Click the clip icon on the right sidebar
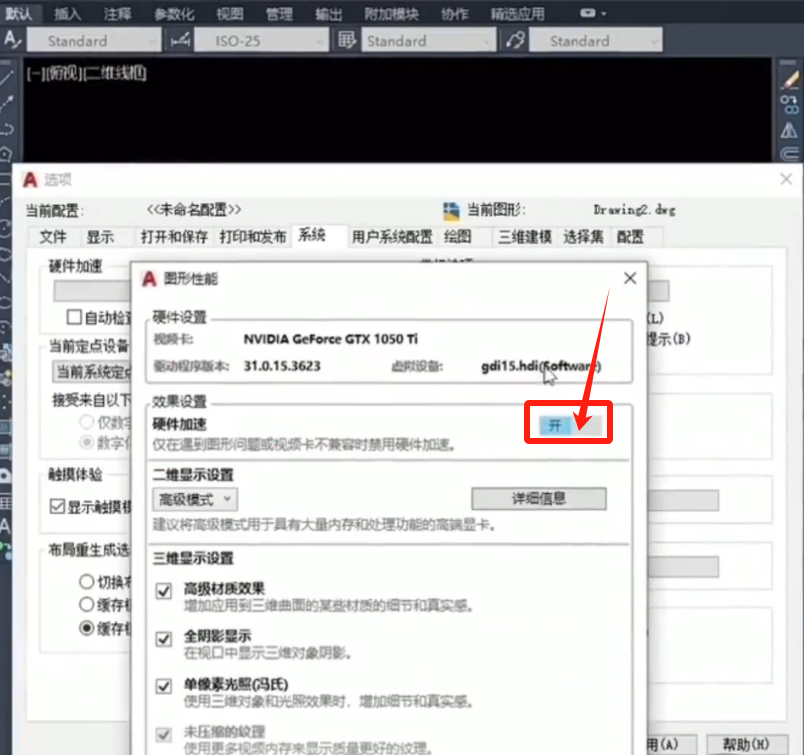Image resolution: width=804 pixels, height=755 pixels. pyautogui.click(x=791, y=152)
